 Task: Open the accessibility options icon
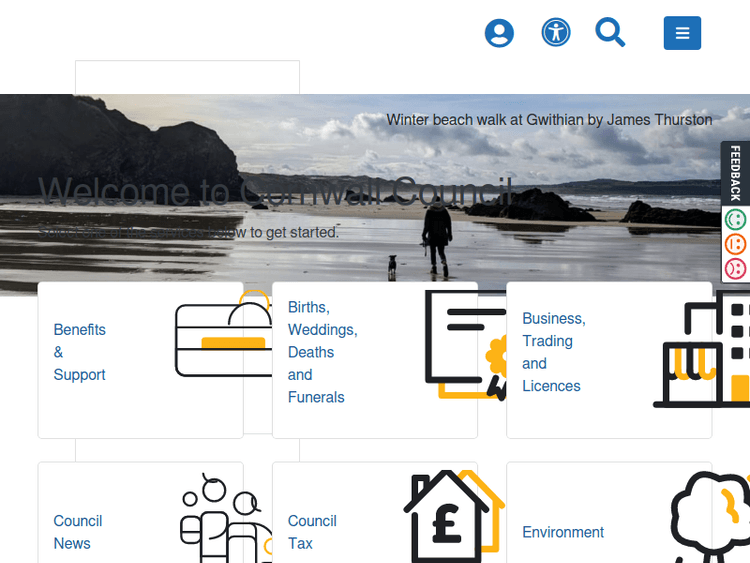tap(556, 33)
